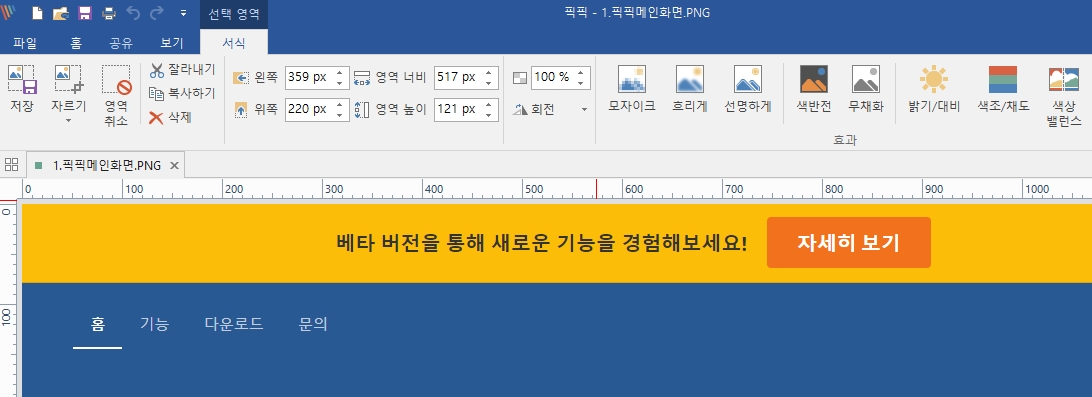Viewport: 1092px width, 397px height.
Task: Click 삭제 red X delete button
Action: pyautogui.click(x=170, y=117)
